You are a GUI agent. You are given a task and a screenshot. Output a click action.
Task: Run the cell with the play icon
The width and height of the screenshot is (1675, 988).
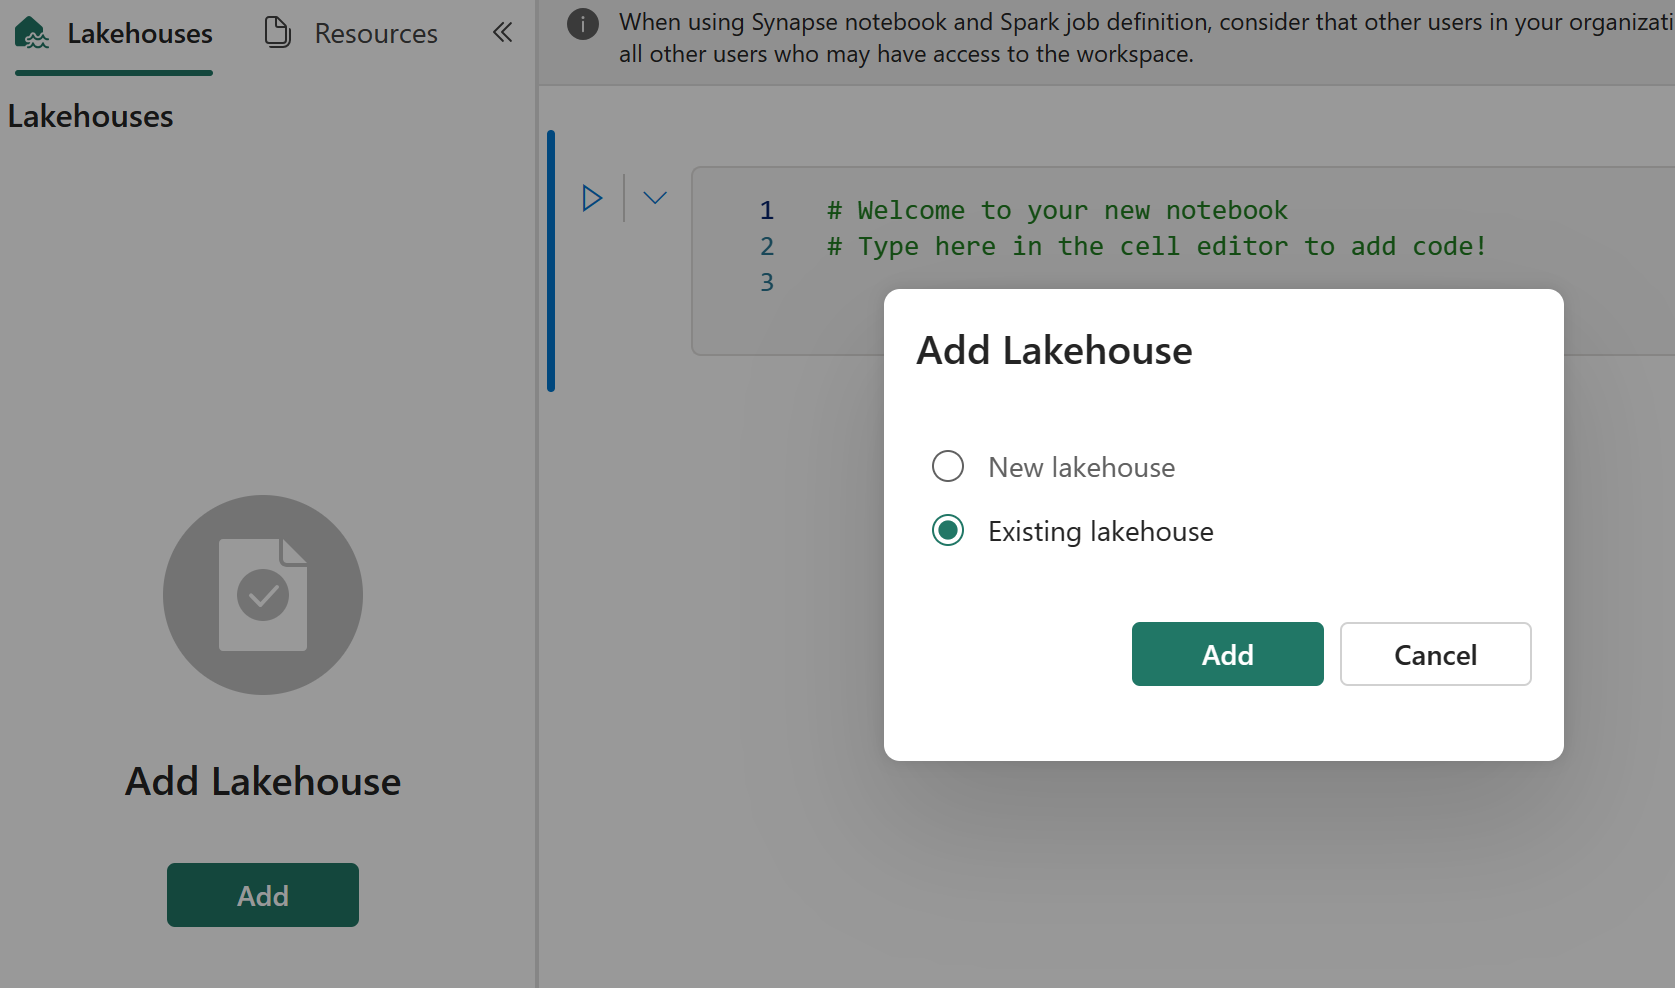tap(592, 197)
